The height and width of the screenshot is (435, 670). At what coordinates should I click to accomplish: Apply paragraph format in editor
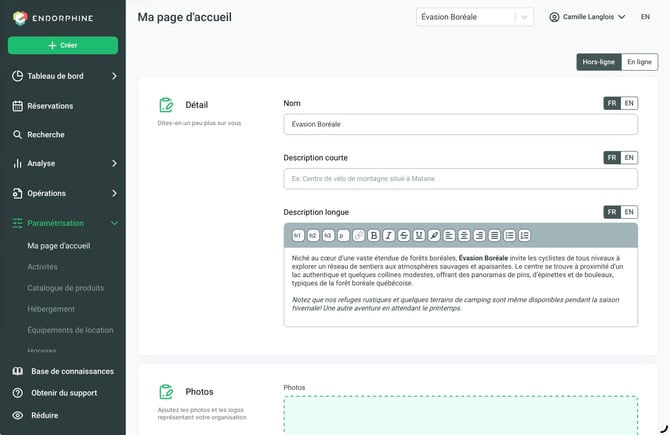[x=343, y=235]
